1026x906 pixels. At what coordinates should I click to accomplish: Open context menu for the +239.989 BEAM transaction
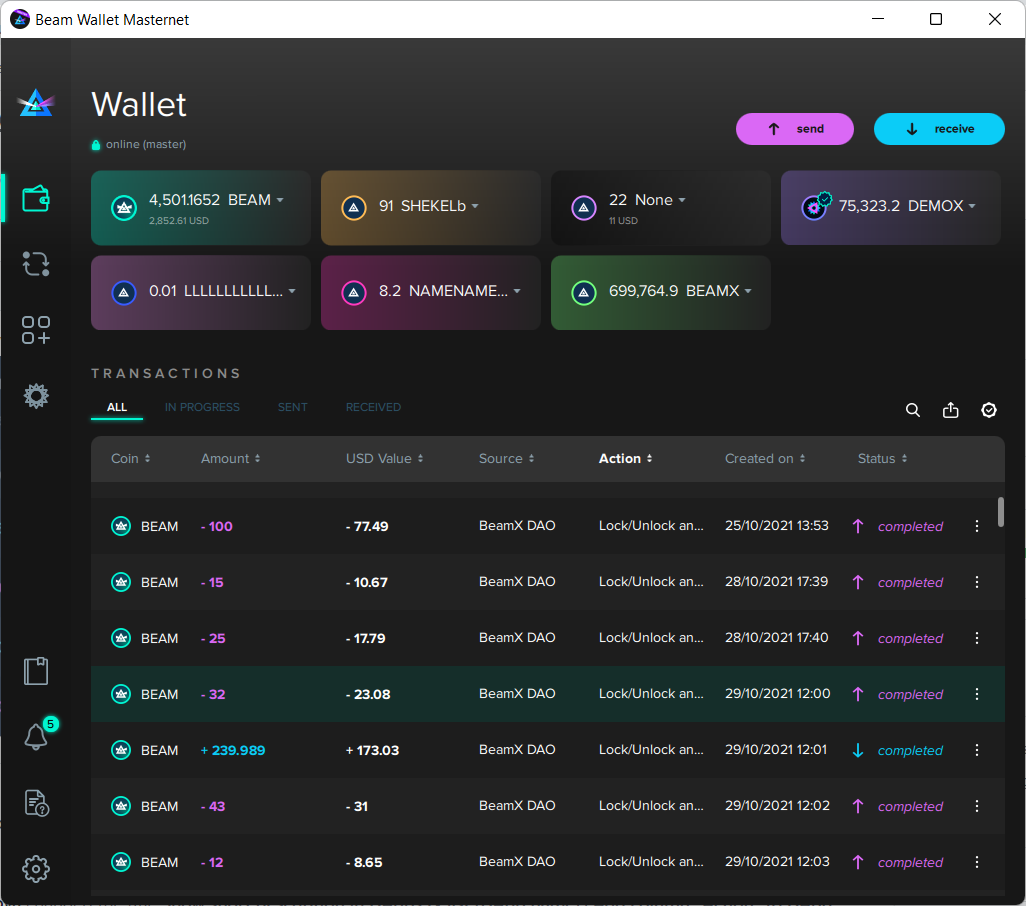[977, 750]
